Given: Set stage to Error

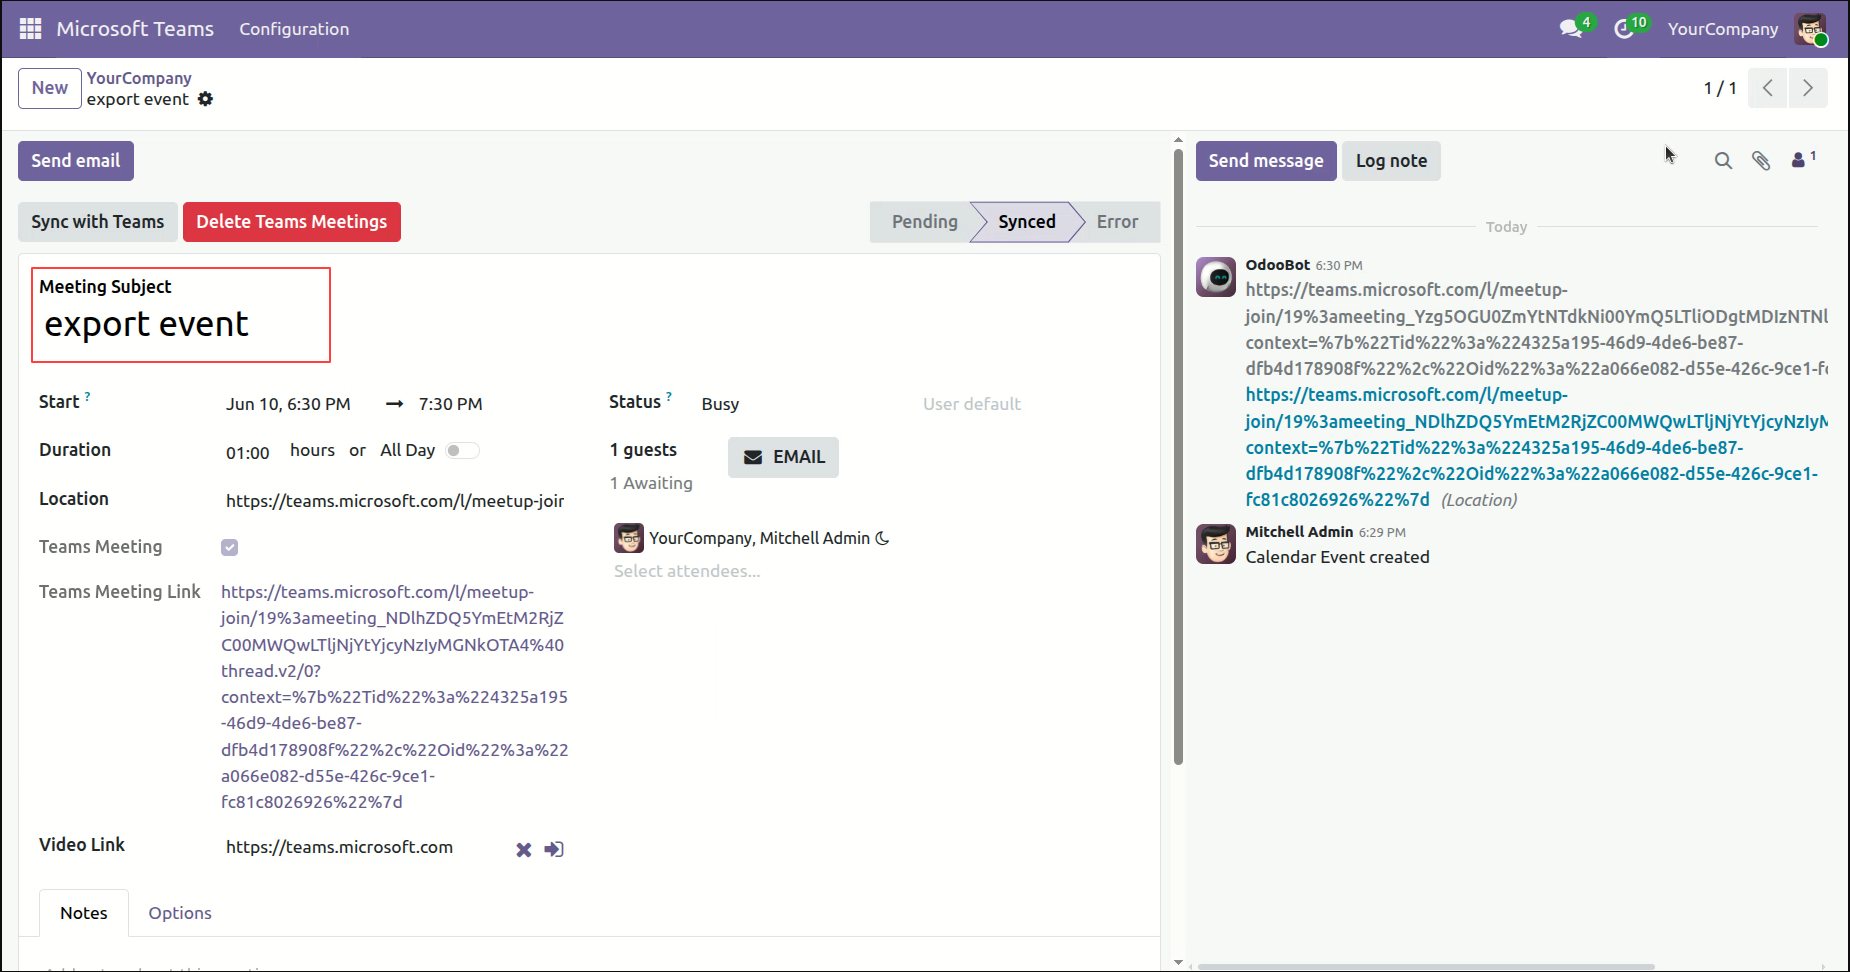Looking at the screenshot, I should [1117, 222].
